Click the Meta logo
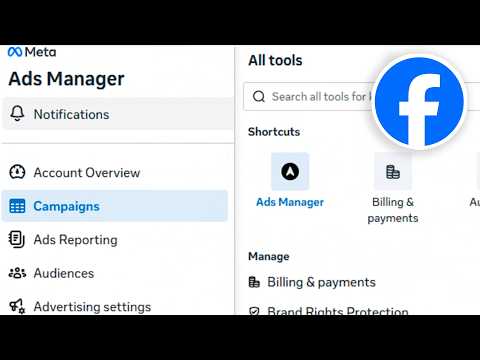The image size is (480, 360). pos(32,52)
